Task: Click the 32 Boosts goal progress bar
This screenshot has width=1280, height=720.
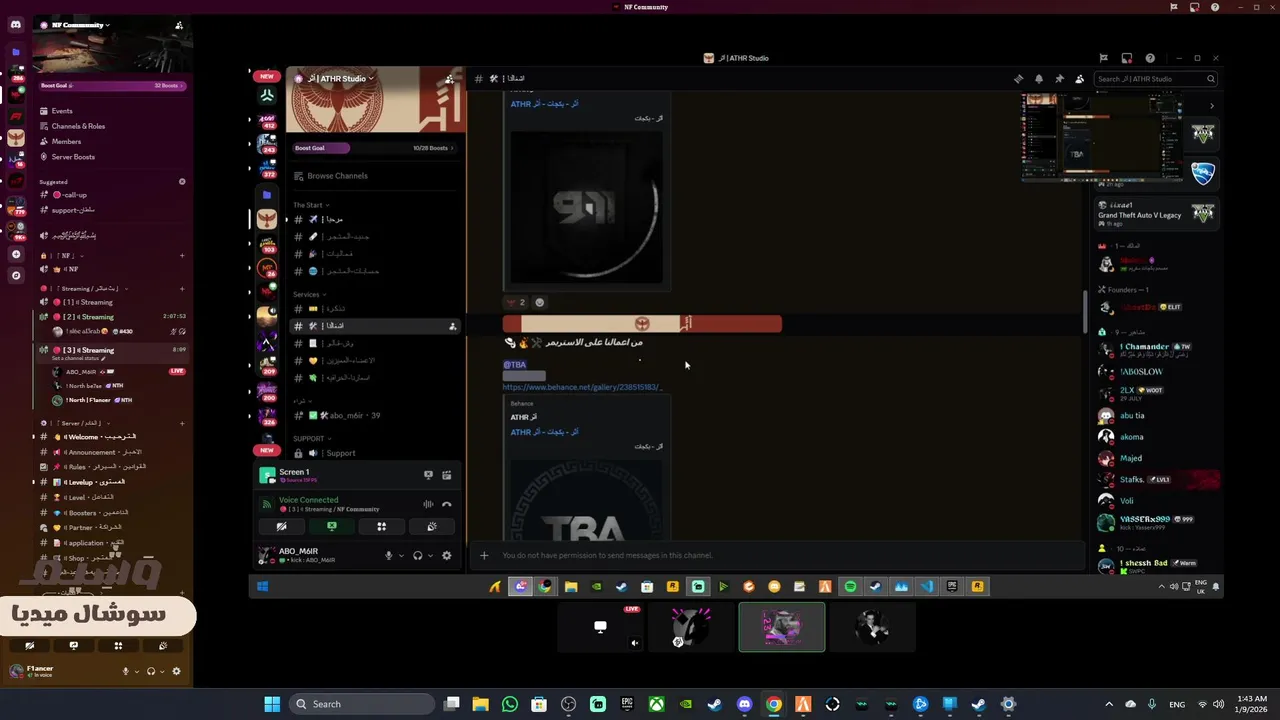Action: (112, 86)
